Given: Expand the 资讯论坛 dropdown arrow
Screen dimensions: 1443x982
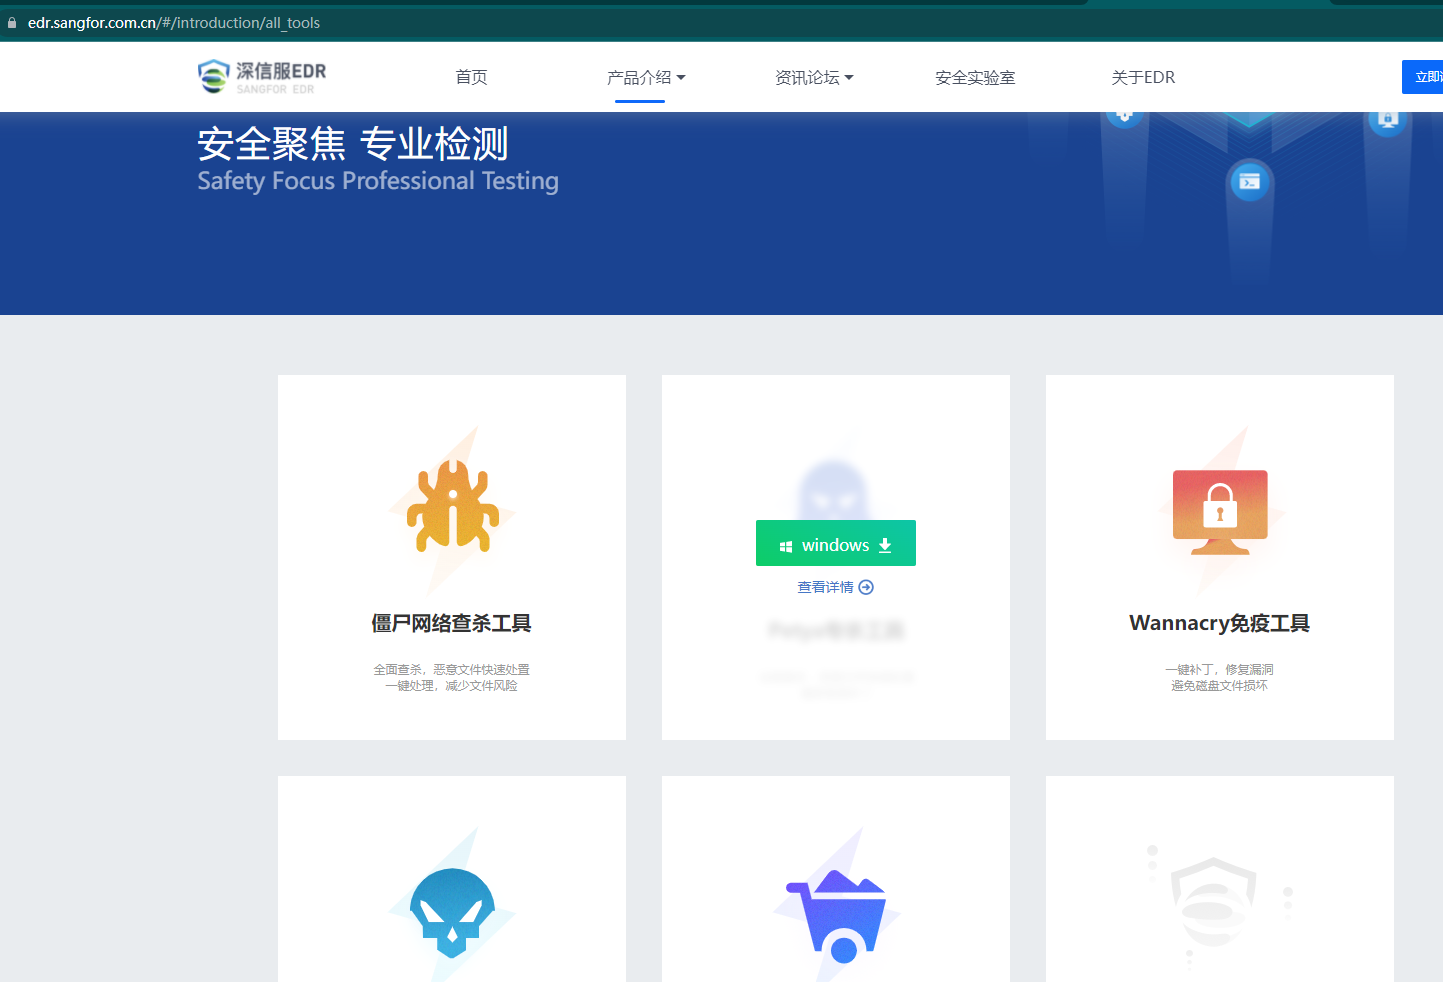Looking at the screenshot, I should pos(849,77).
